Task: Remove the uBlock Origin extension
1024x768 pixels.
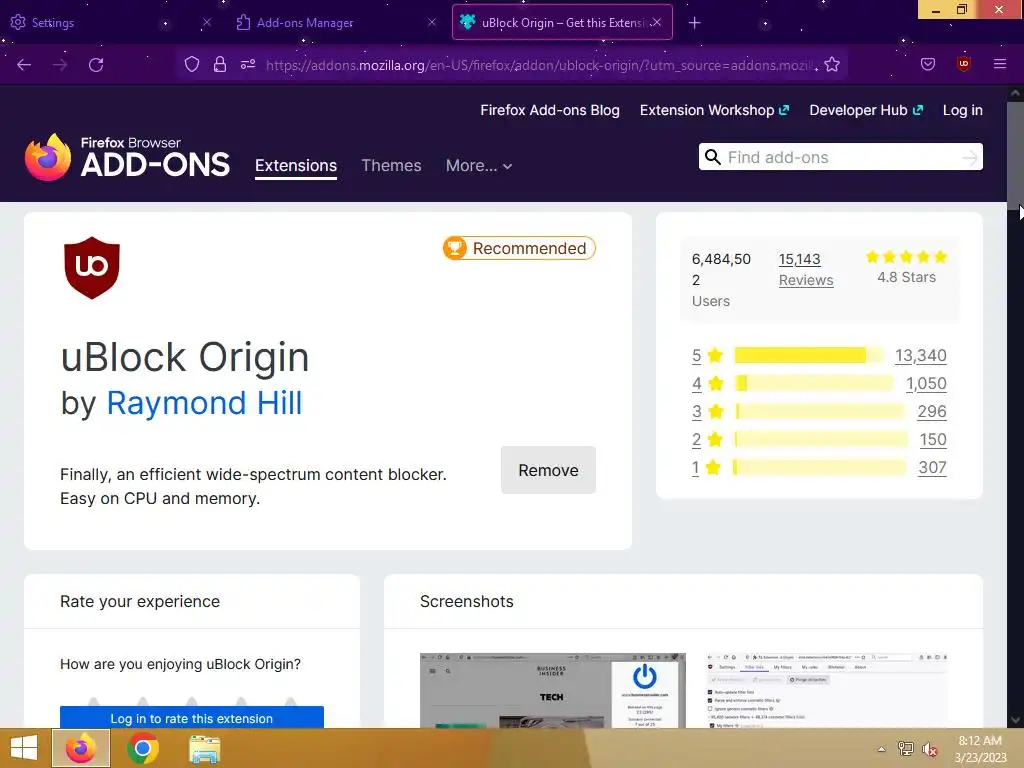Action: tap(548, 470)
